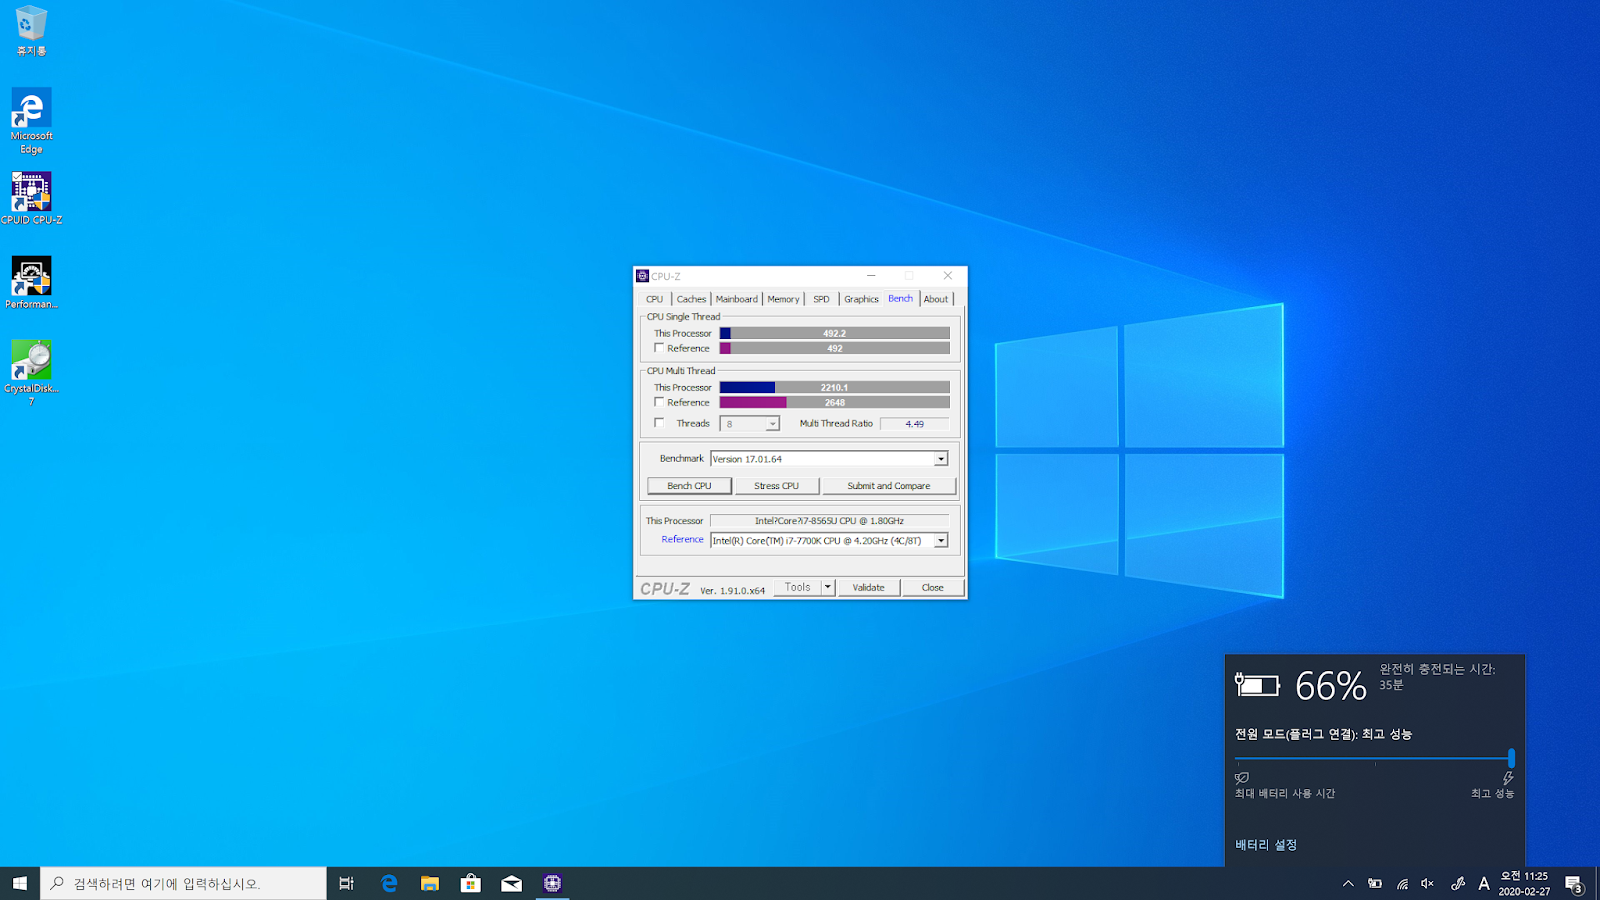This screenshot has height=900, width=1600.
Task: Open the CrystalDiskMark 7 desktop shortcut
Action: tap(31, 372)
